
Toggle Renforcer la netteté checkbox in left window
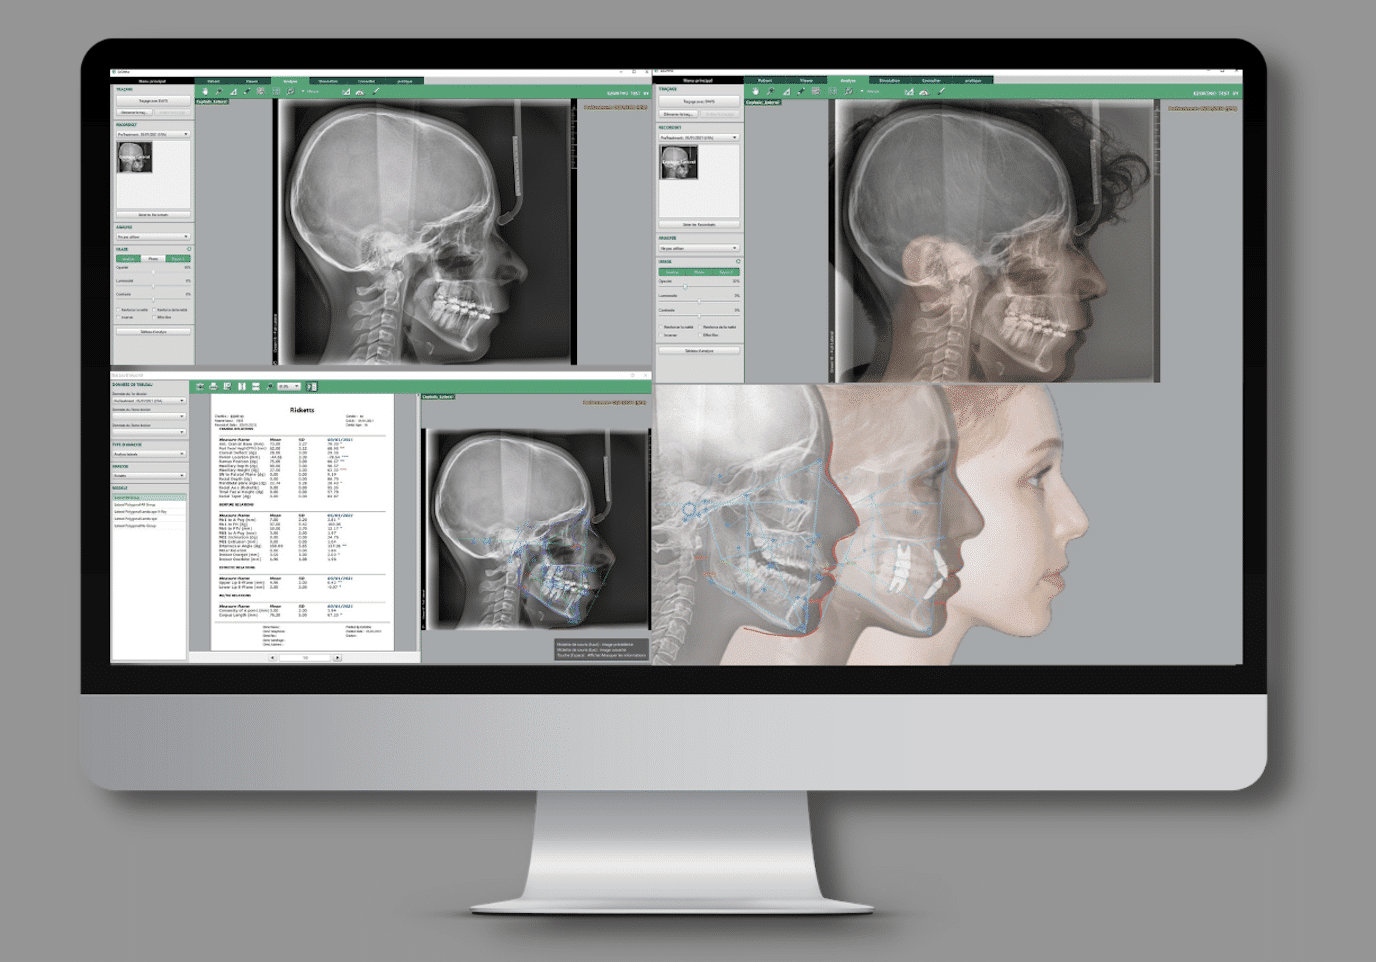point(118,310)
